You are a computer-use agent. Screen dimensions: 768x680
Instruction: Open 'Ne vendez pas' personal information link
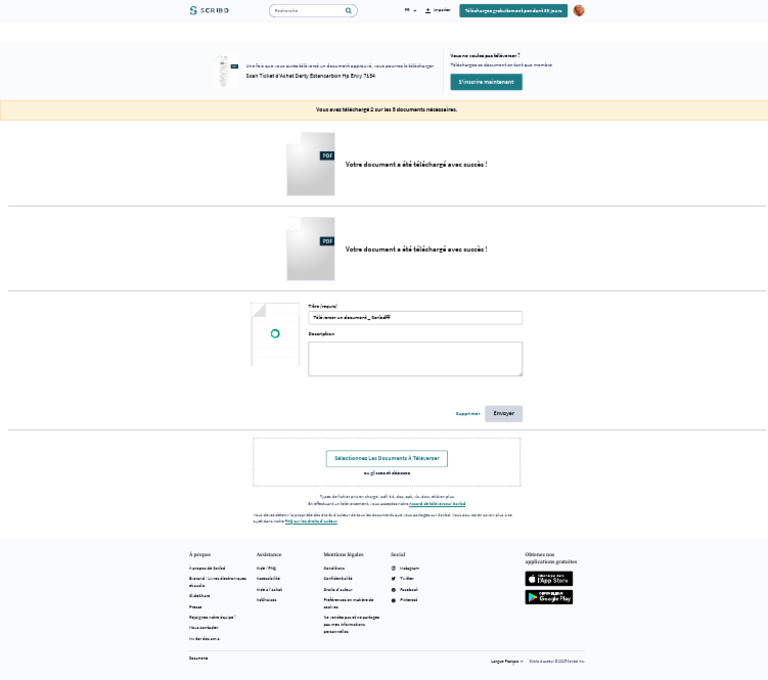tap(351, 624)
